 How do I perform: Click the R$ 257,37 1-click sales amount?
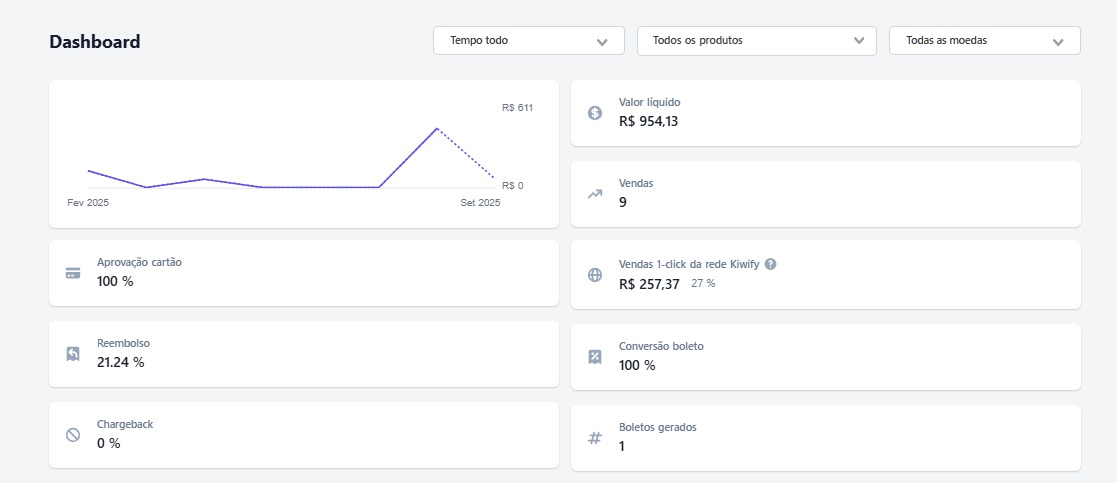(649, 284)
